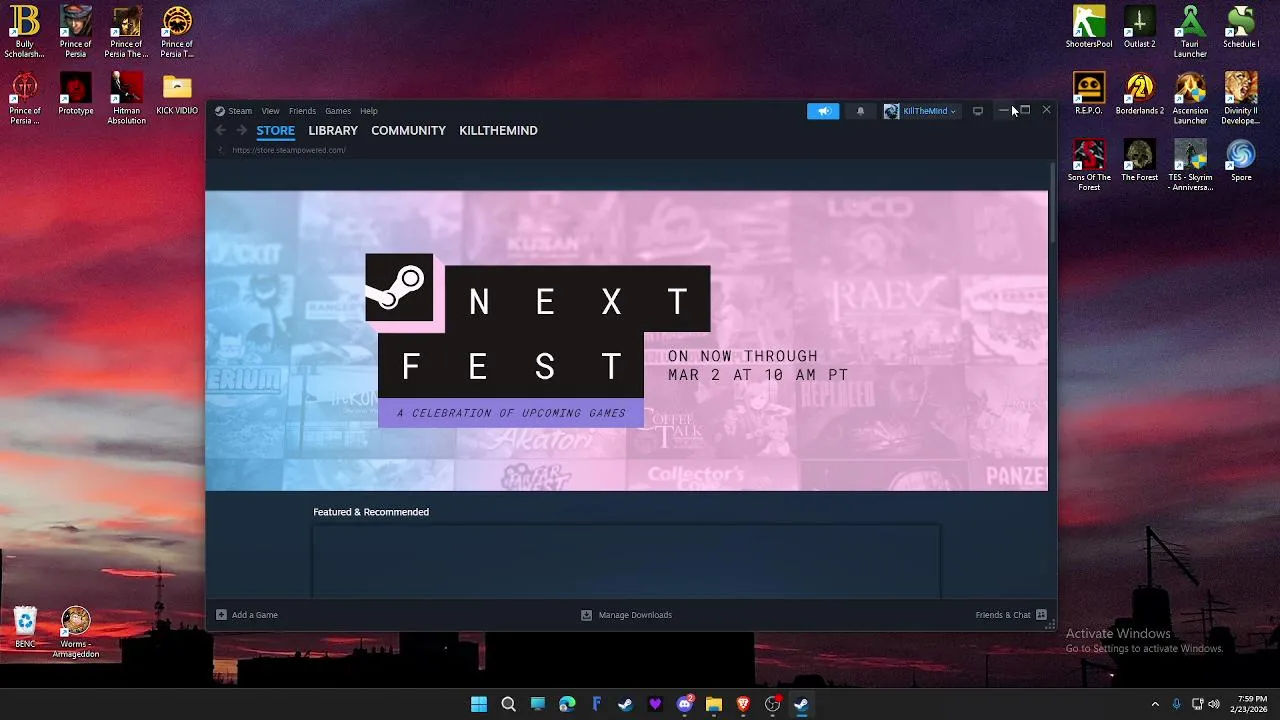Viewport: 1280px width, 720px height.
Task: Open the Help menu
Action: click(369, 111)
